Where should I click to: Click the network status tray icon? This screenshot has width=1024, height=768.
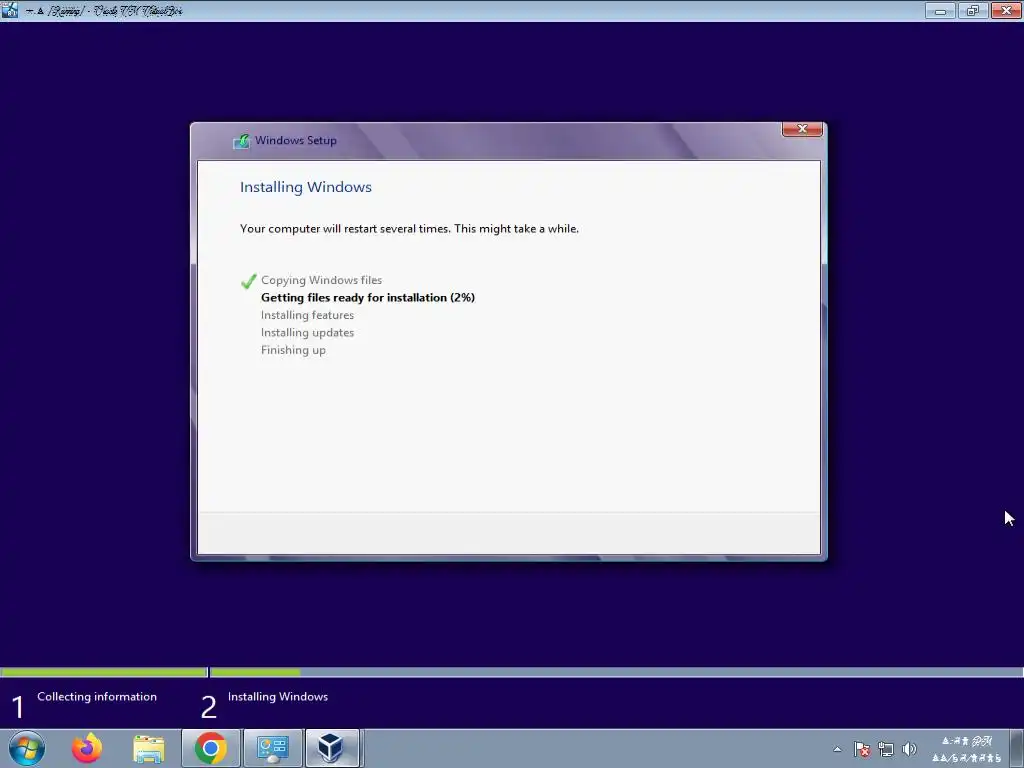pos(886,749)
